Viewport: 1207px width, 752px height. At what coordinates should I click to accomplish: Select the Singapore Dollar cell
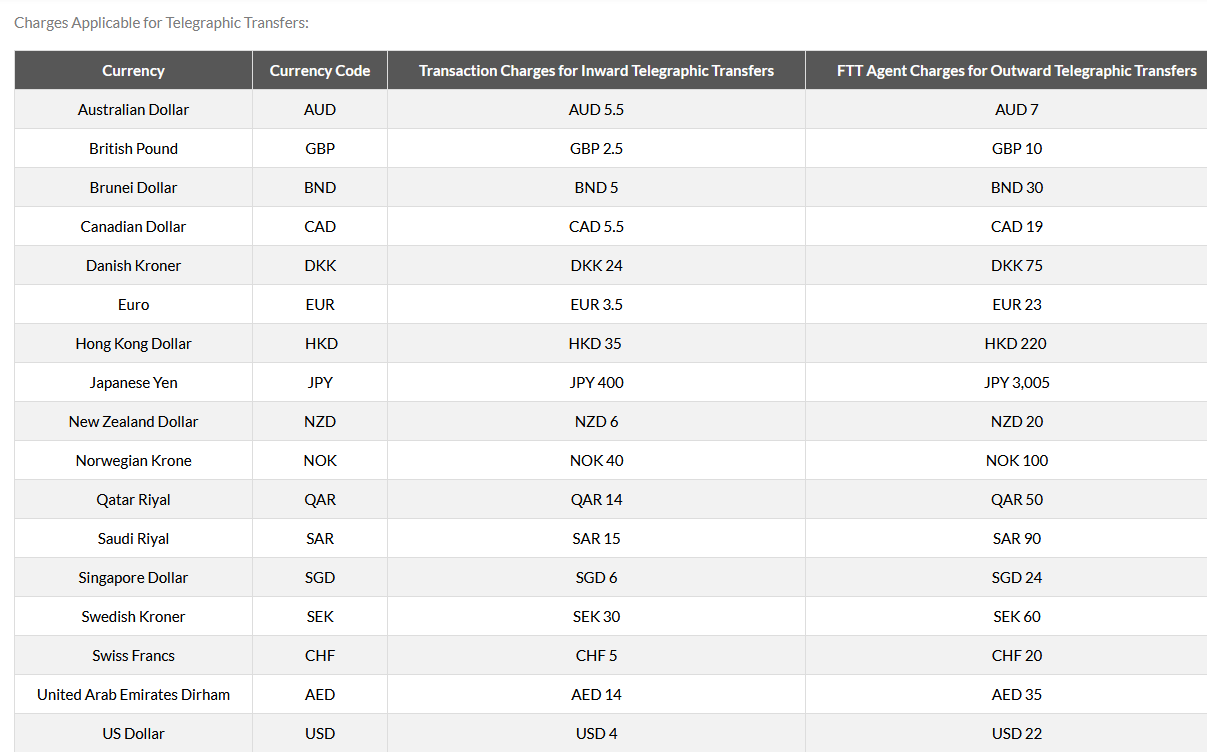coord(133,578)
